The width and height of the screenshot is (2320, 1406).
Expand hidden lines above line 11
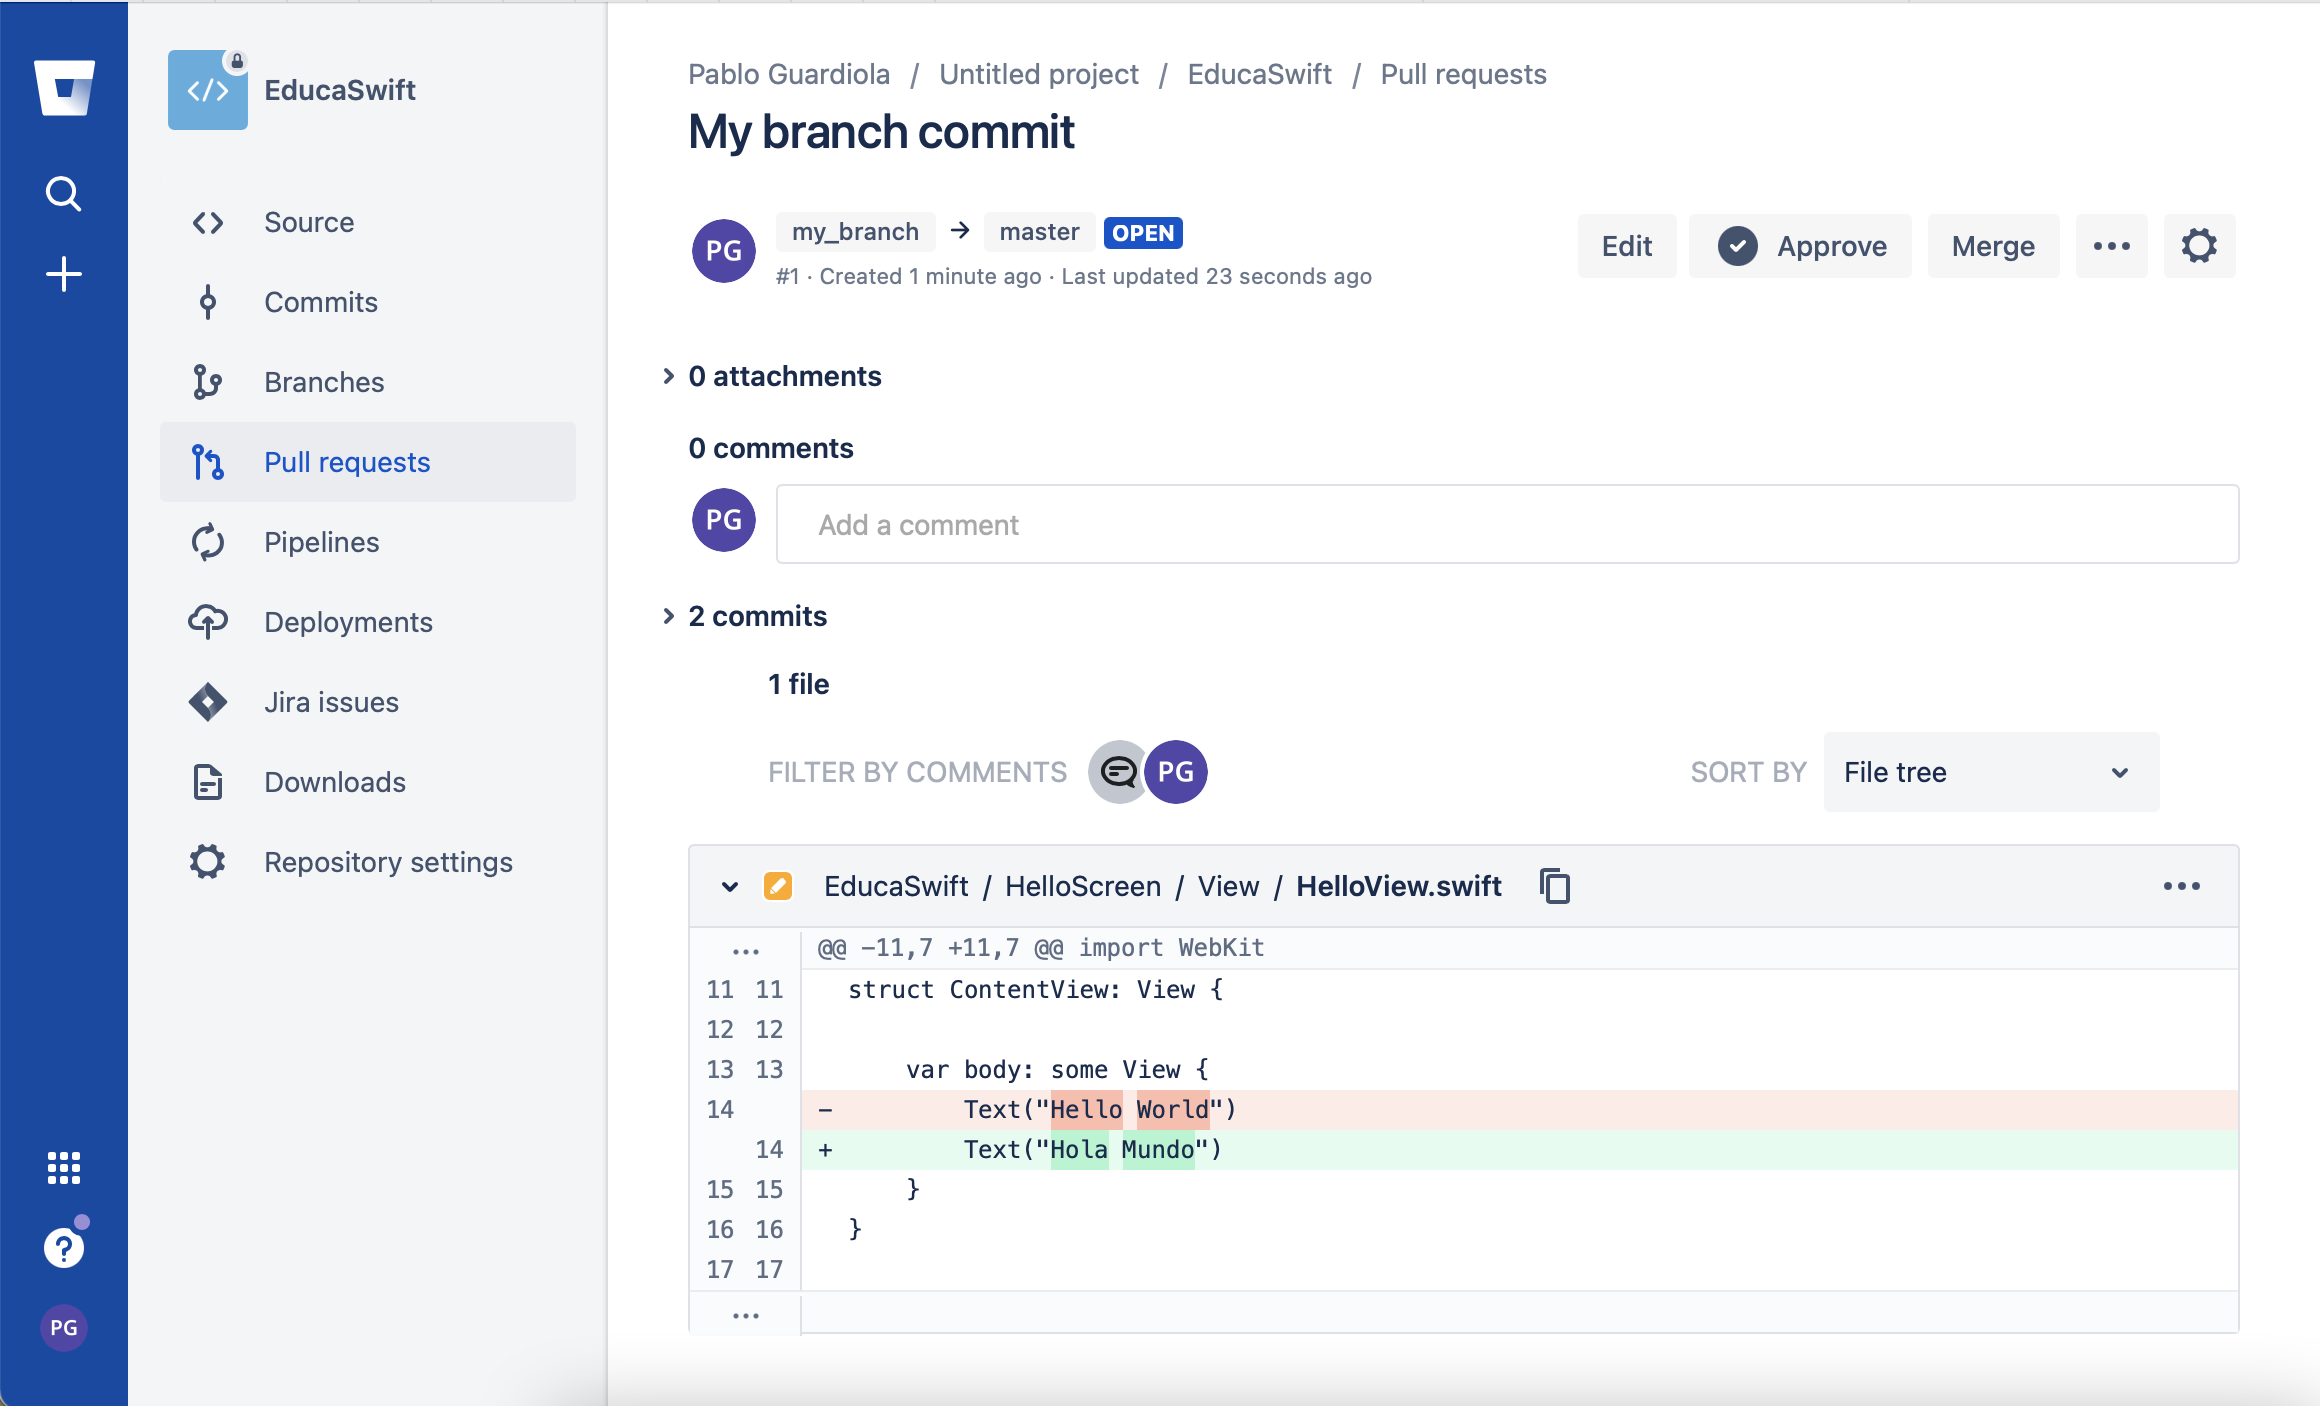(x=745, y=950)
